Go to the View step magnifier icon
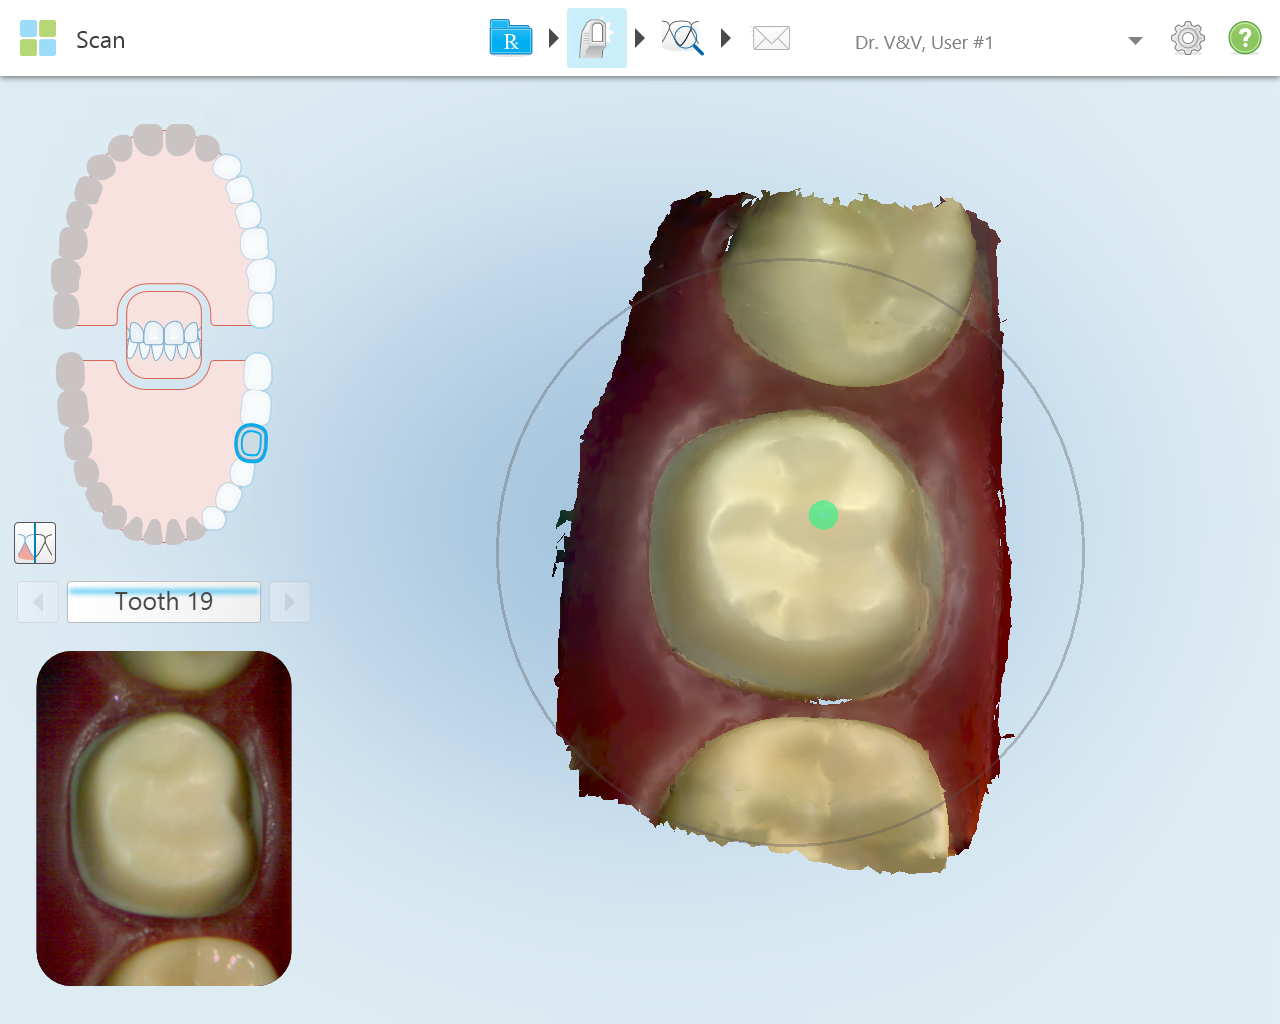Screen dimensions: 1280x1024 click(682, 39)
